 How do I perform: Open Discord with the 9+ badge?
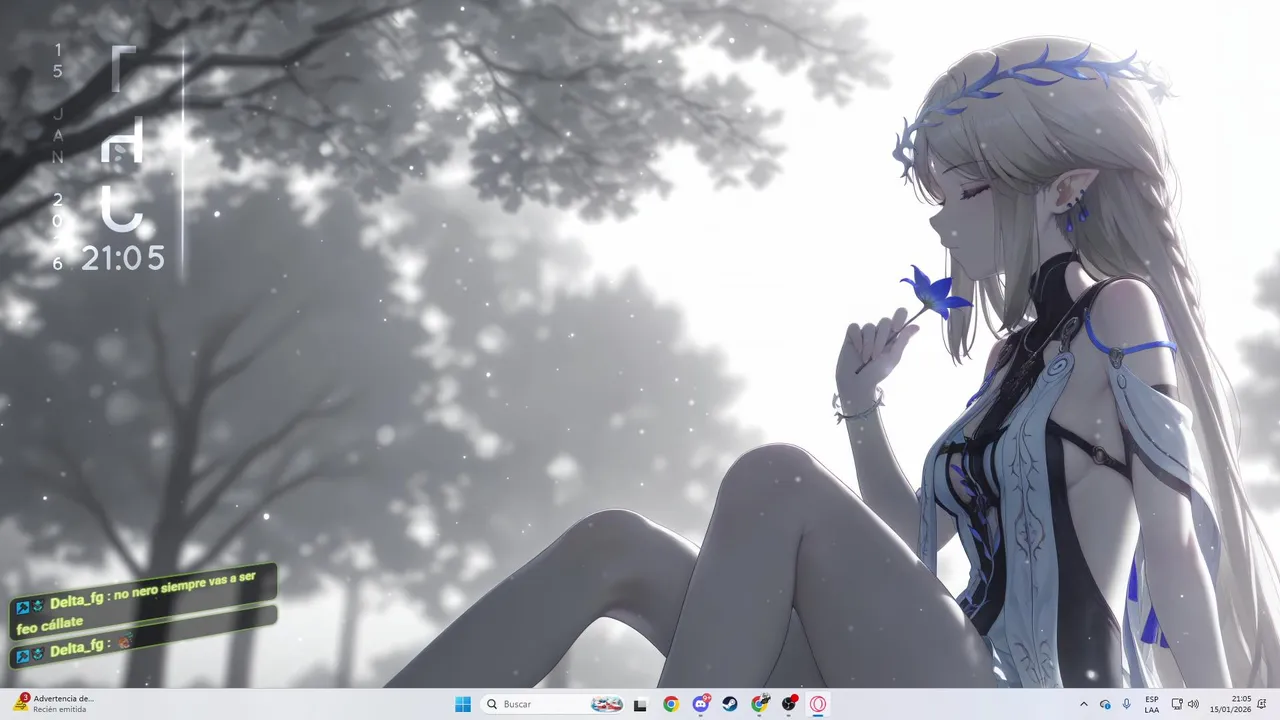[701, 704]
